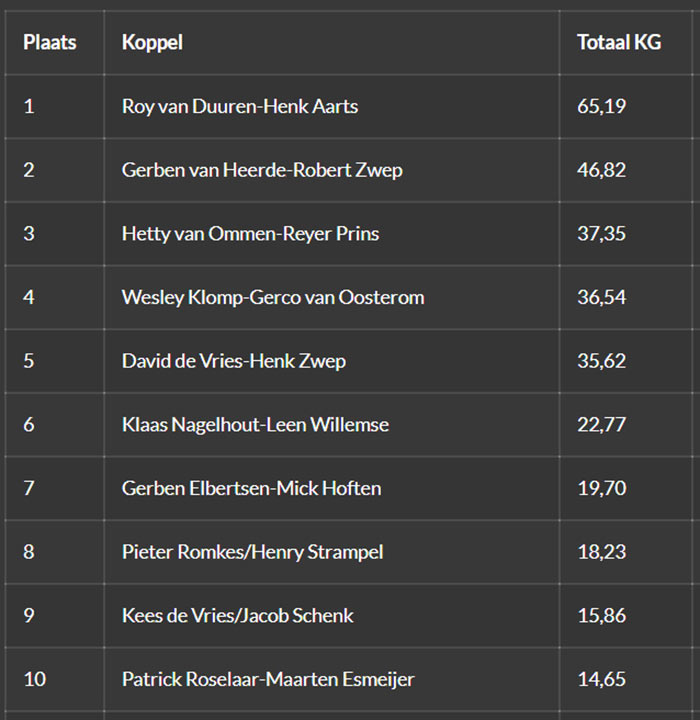Click the 65,19 total weight value
This screenshot has width=700, height=720.
pos(601,106)
